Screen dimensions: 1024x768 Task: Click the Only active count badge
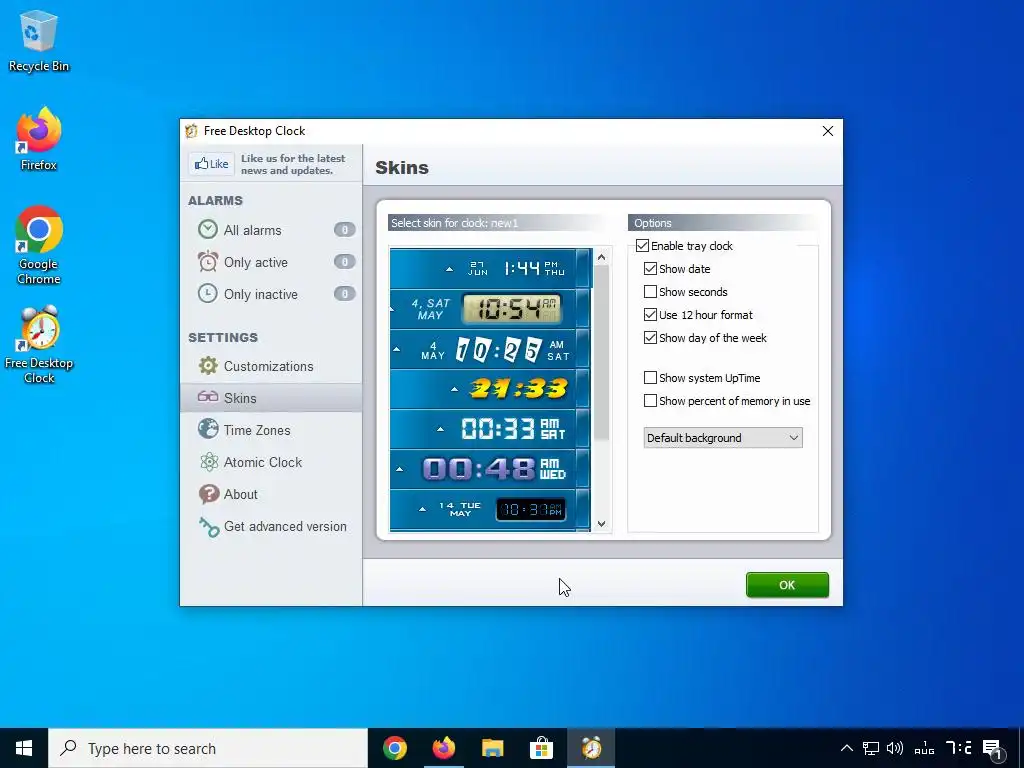345,262
